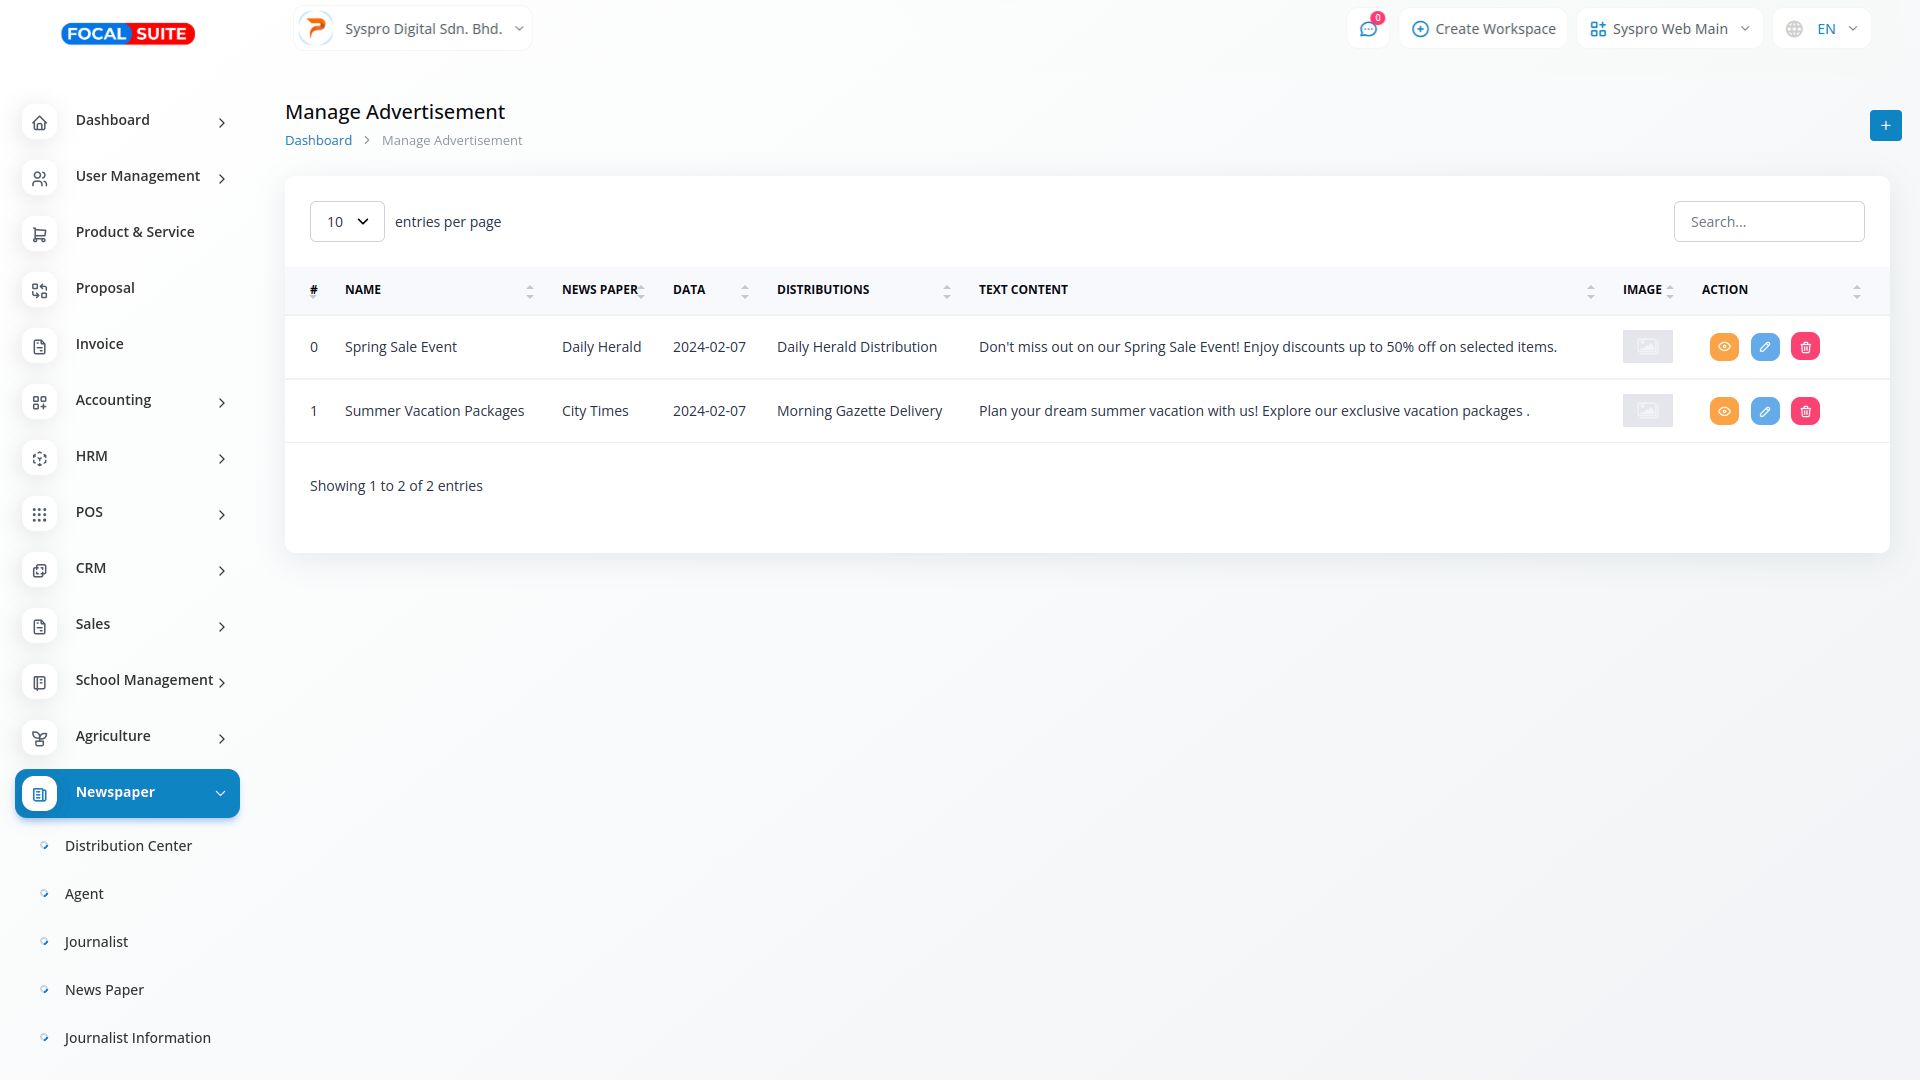Image resolution: width=1920 pixels, height=1080 pixels.
Task: Click the Create Workspace button
Action: coord(1483,29)
